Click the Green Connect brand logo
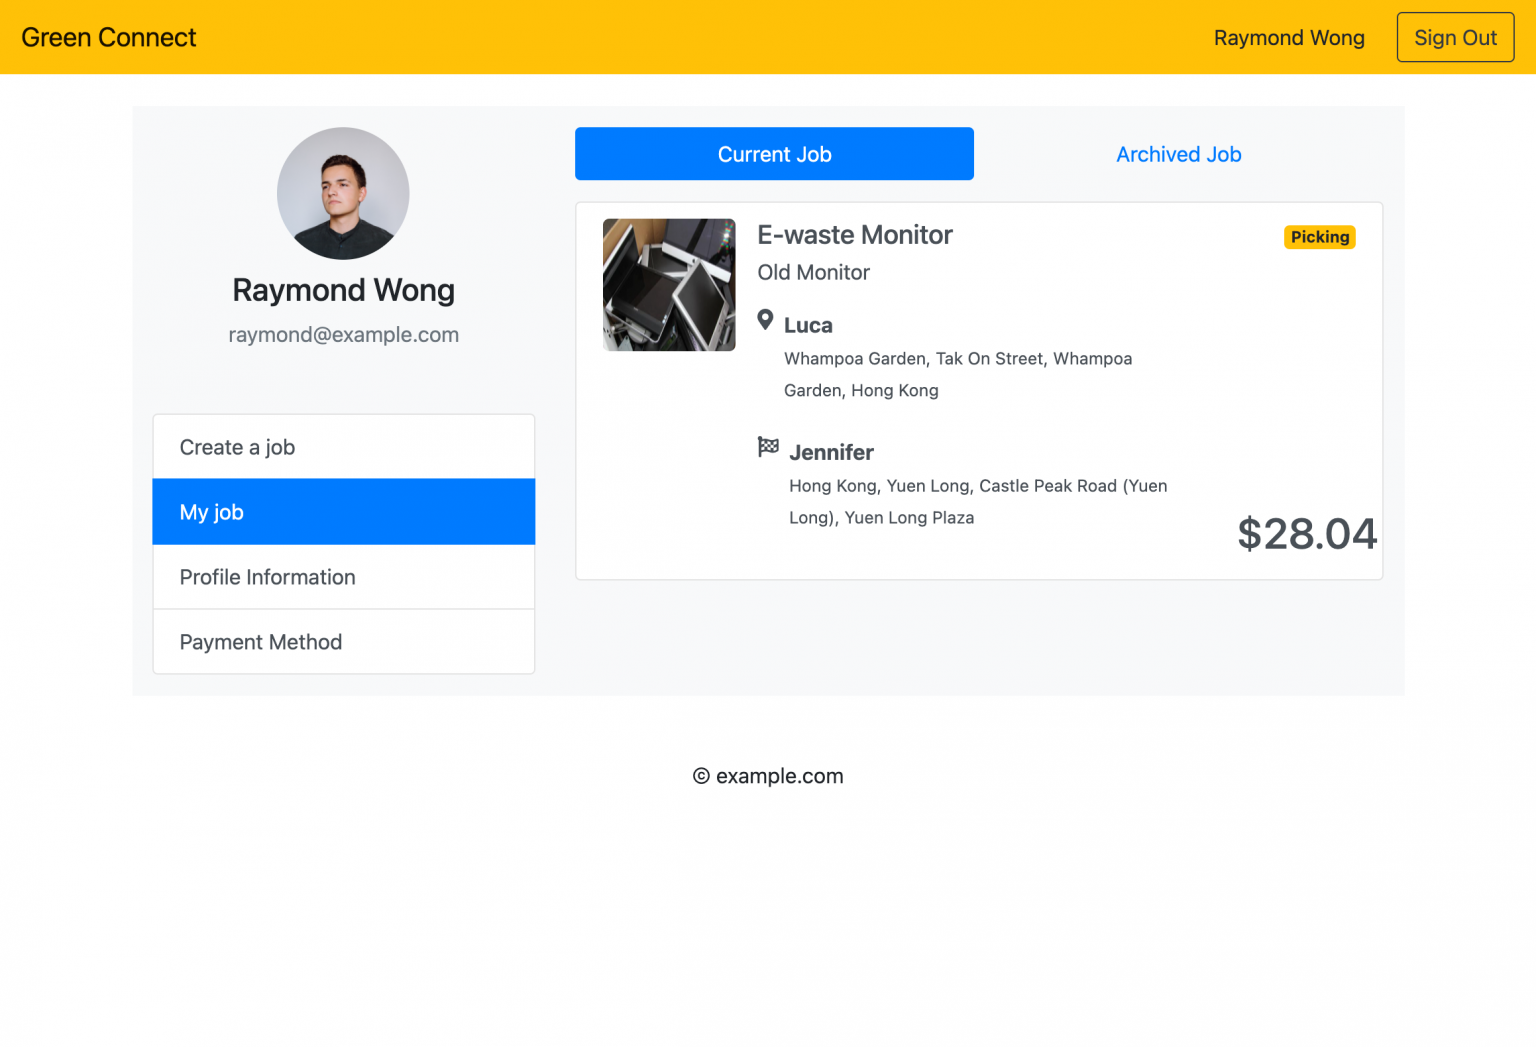This screenshot has width=1536, height=1047. click(x=109, y=38)
